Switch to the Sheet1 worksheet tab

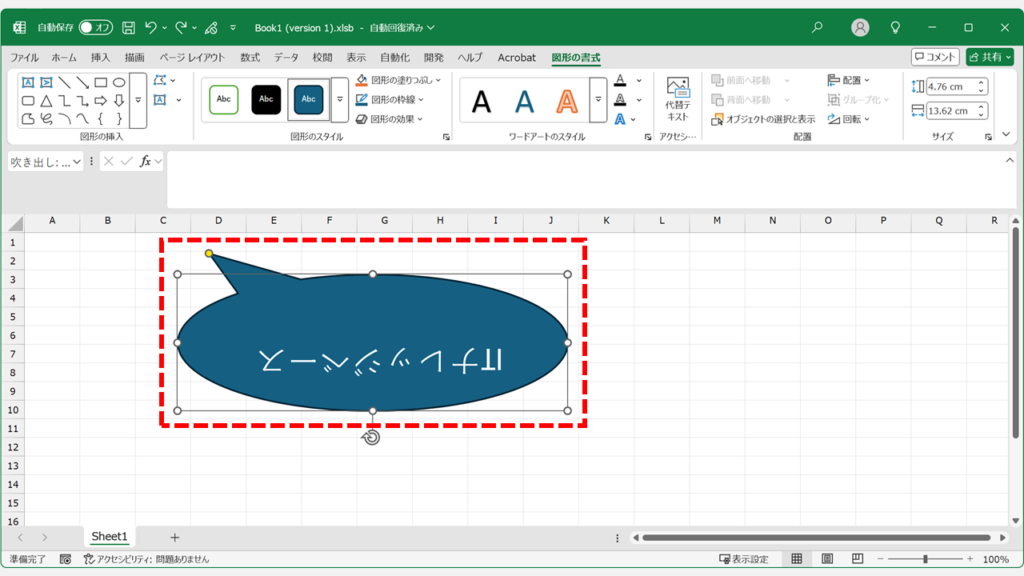(x=109, y=537)
